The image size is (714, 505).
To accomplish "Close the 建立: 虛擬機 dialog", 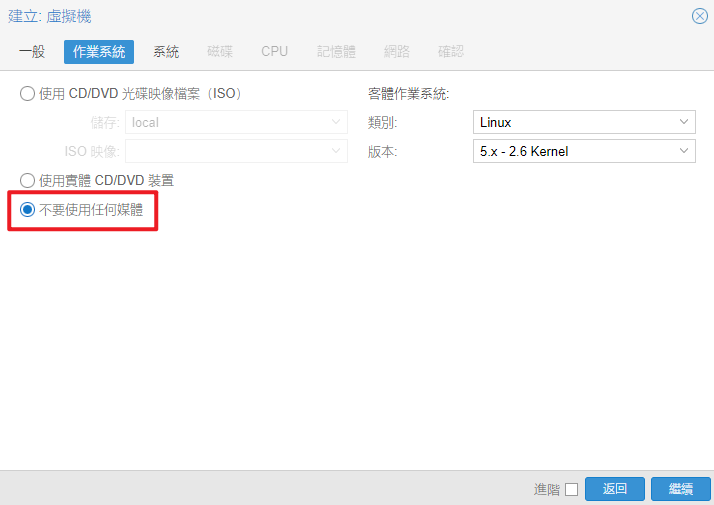I will pyautogui.click(x=700, y=16).
